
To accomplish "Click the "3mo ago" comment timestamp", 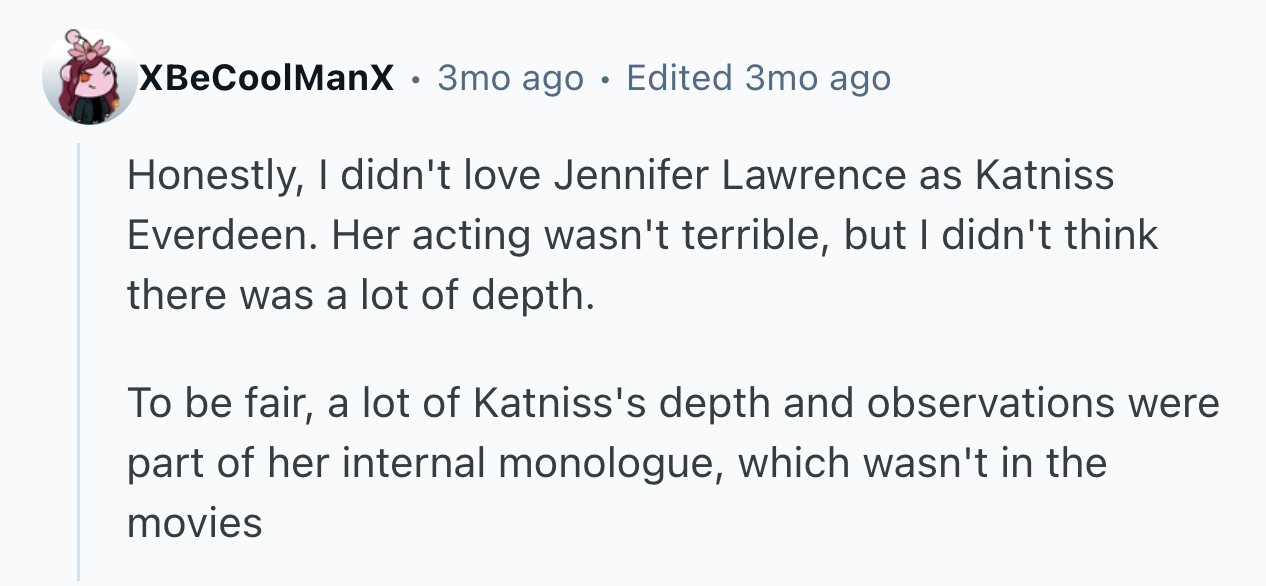I will 510,78.
